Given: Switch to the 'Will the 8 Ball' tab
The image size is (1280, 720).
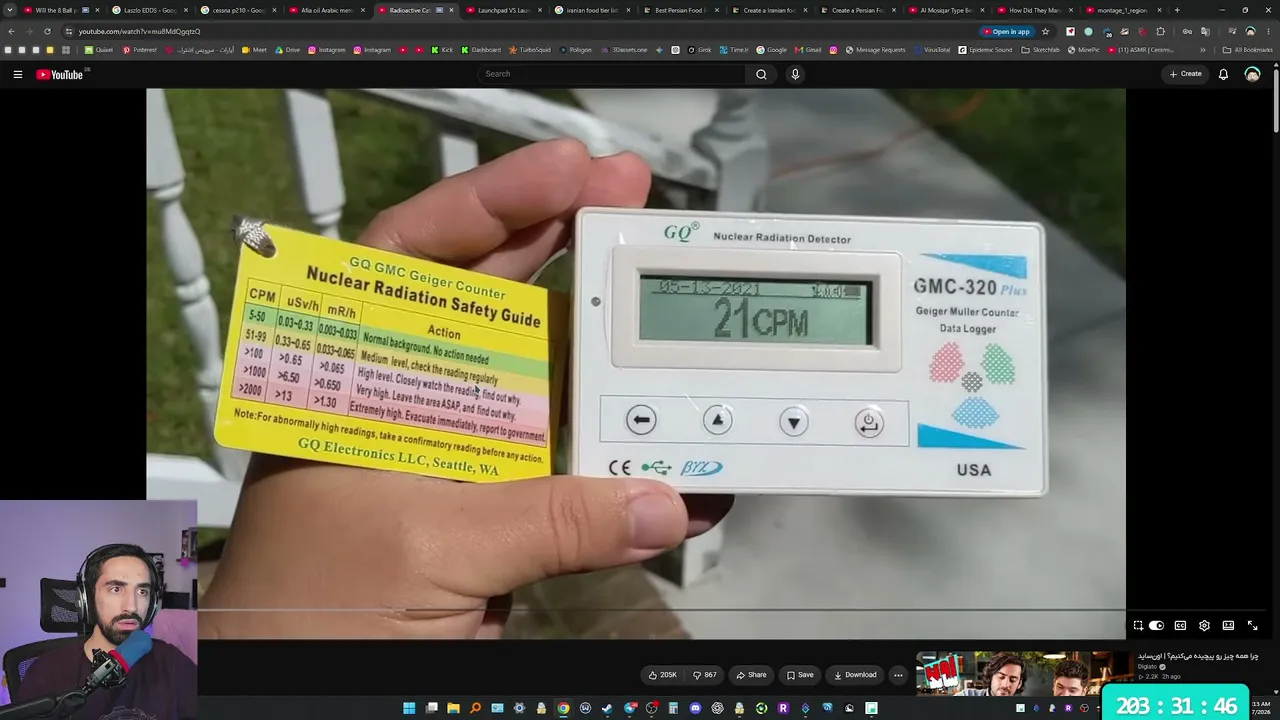Looking at the screenshot, I should point(60,10).
